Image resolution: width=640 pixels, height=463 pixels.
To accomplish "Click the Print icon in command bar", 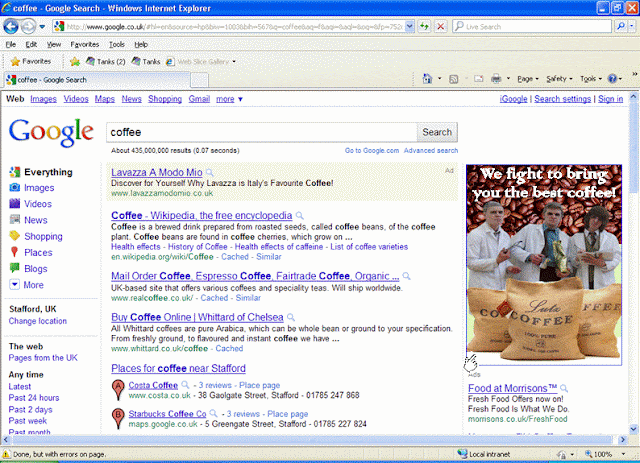I will [x=496, y=79].
